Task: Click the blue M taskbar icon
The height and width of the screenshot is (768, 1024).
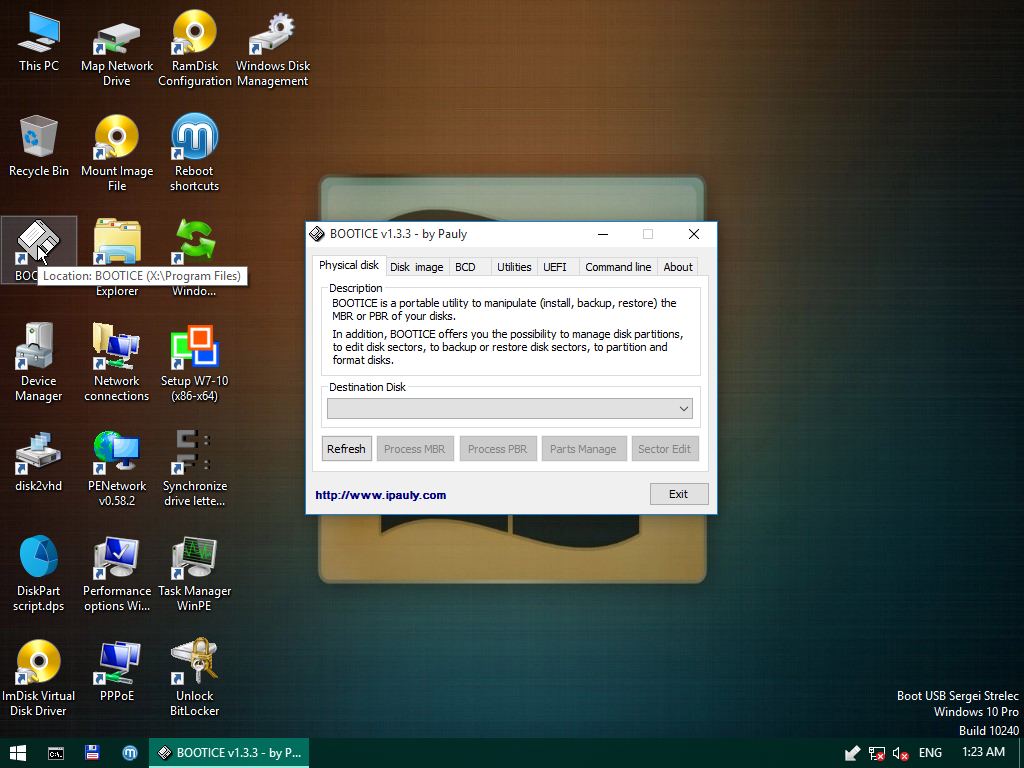Action: (x=130, y=753)
